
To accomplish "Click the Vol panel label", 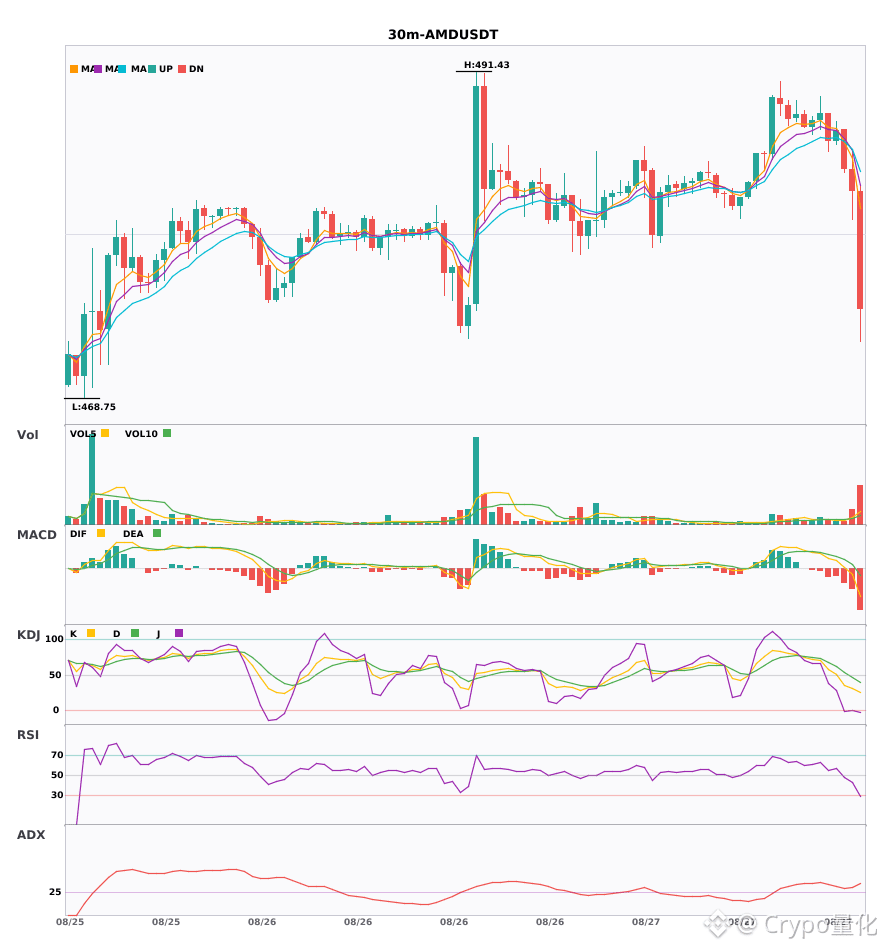I will pos(27,435).
